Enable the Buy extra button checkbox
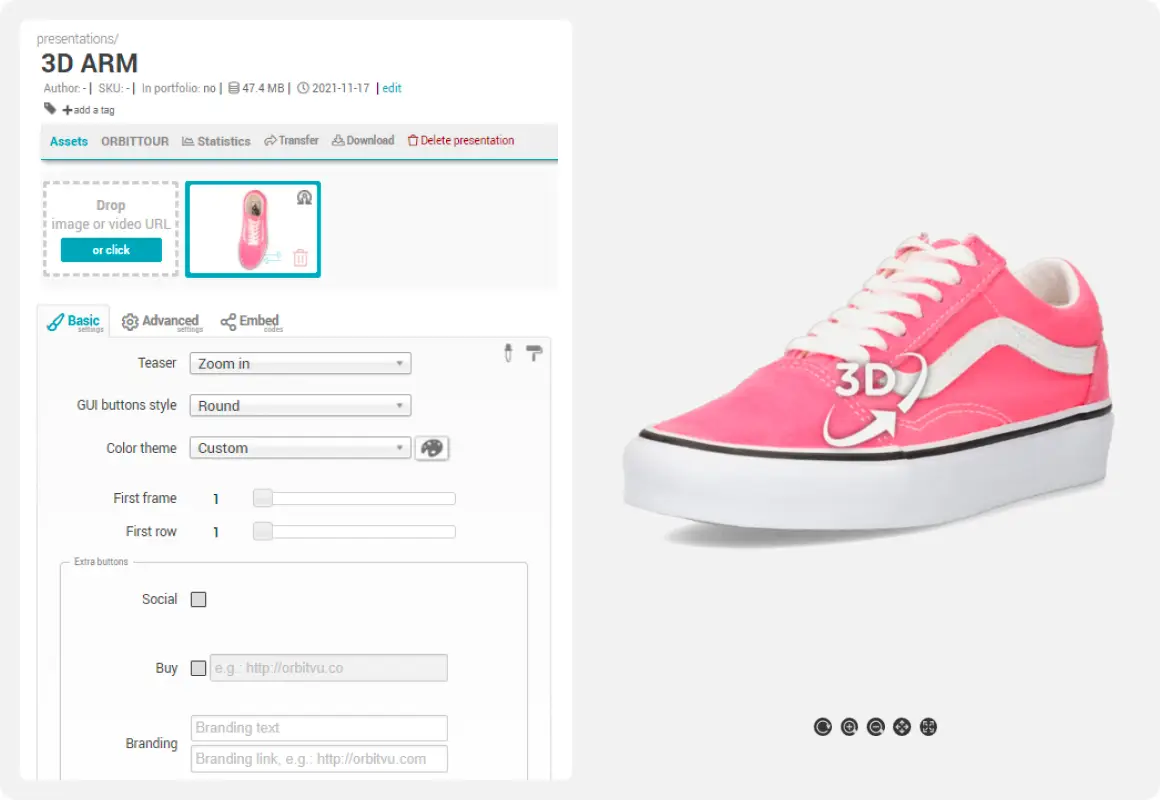Screen dimensions: 1160x800 (x=198, y=667)
